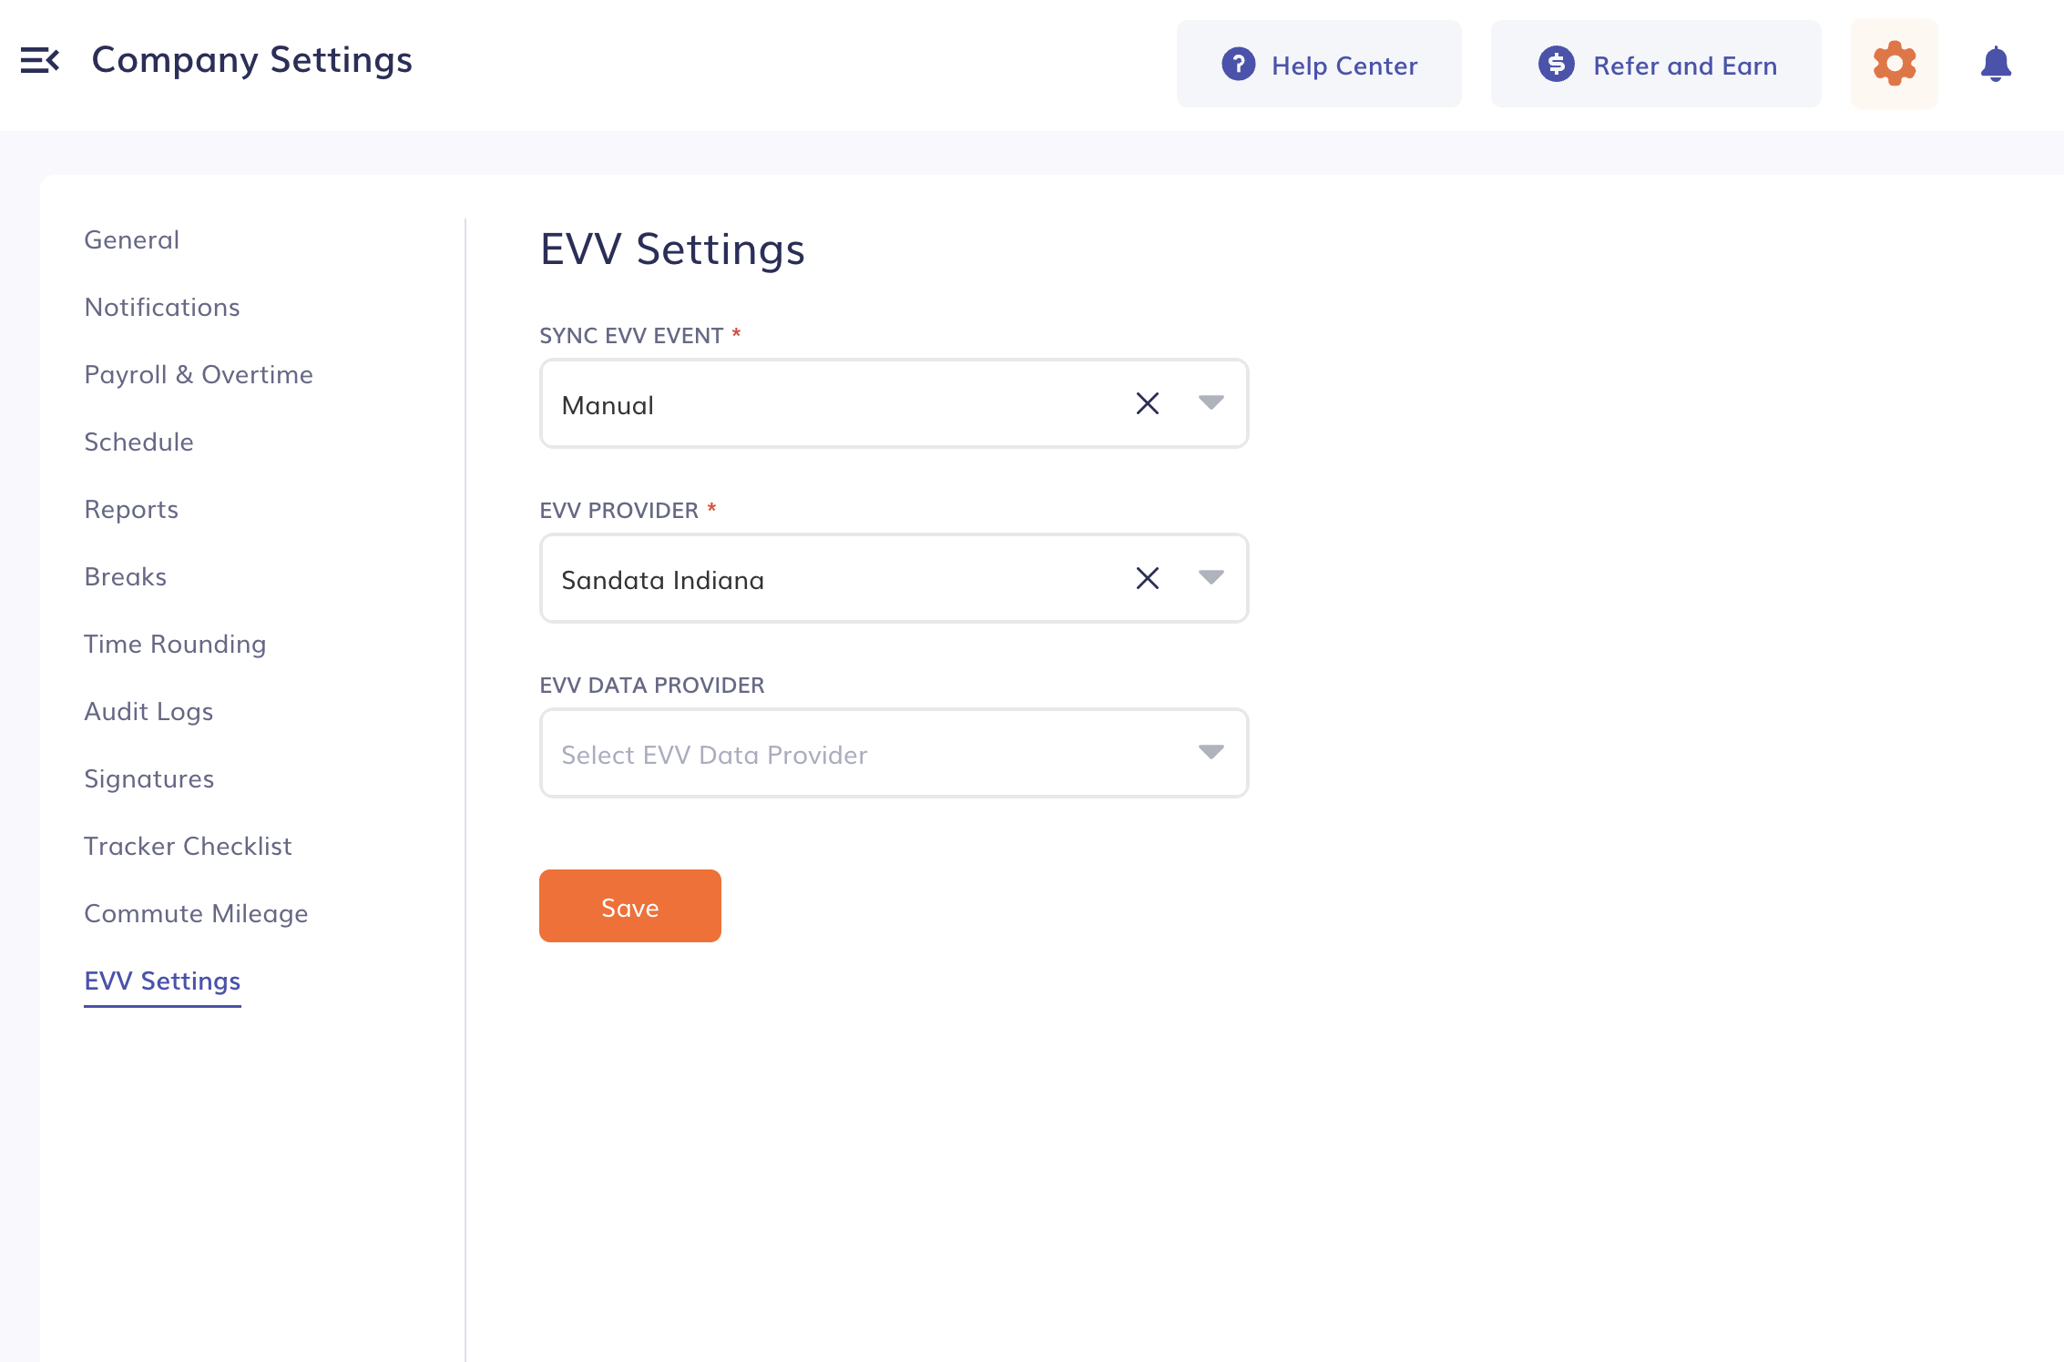
Task: Collapse the sidebar hamburger menu icon
Action: (x=40, y=60)
